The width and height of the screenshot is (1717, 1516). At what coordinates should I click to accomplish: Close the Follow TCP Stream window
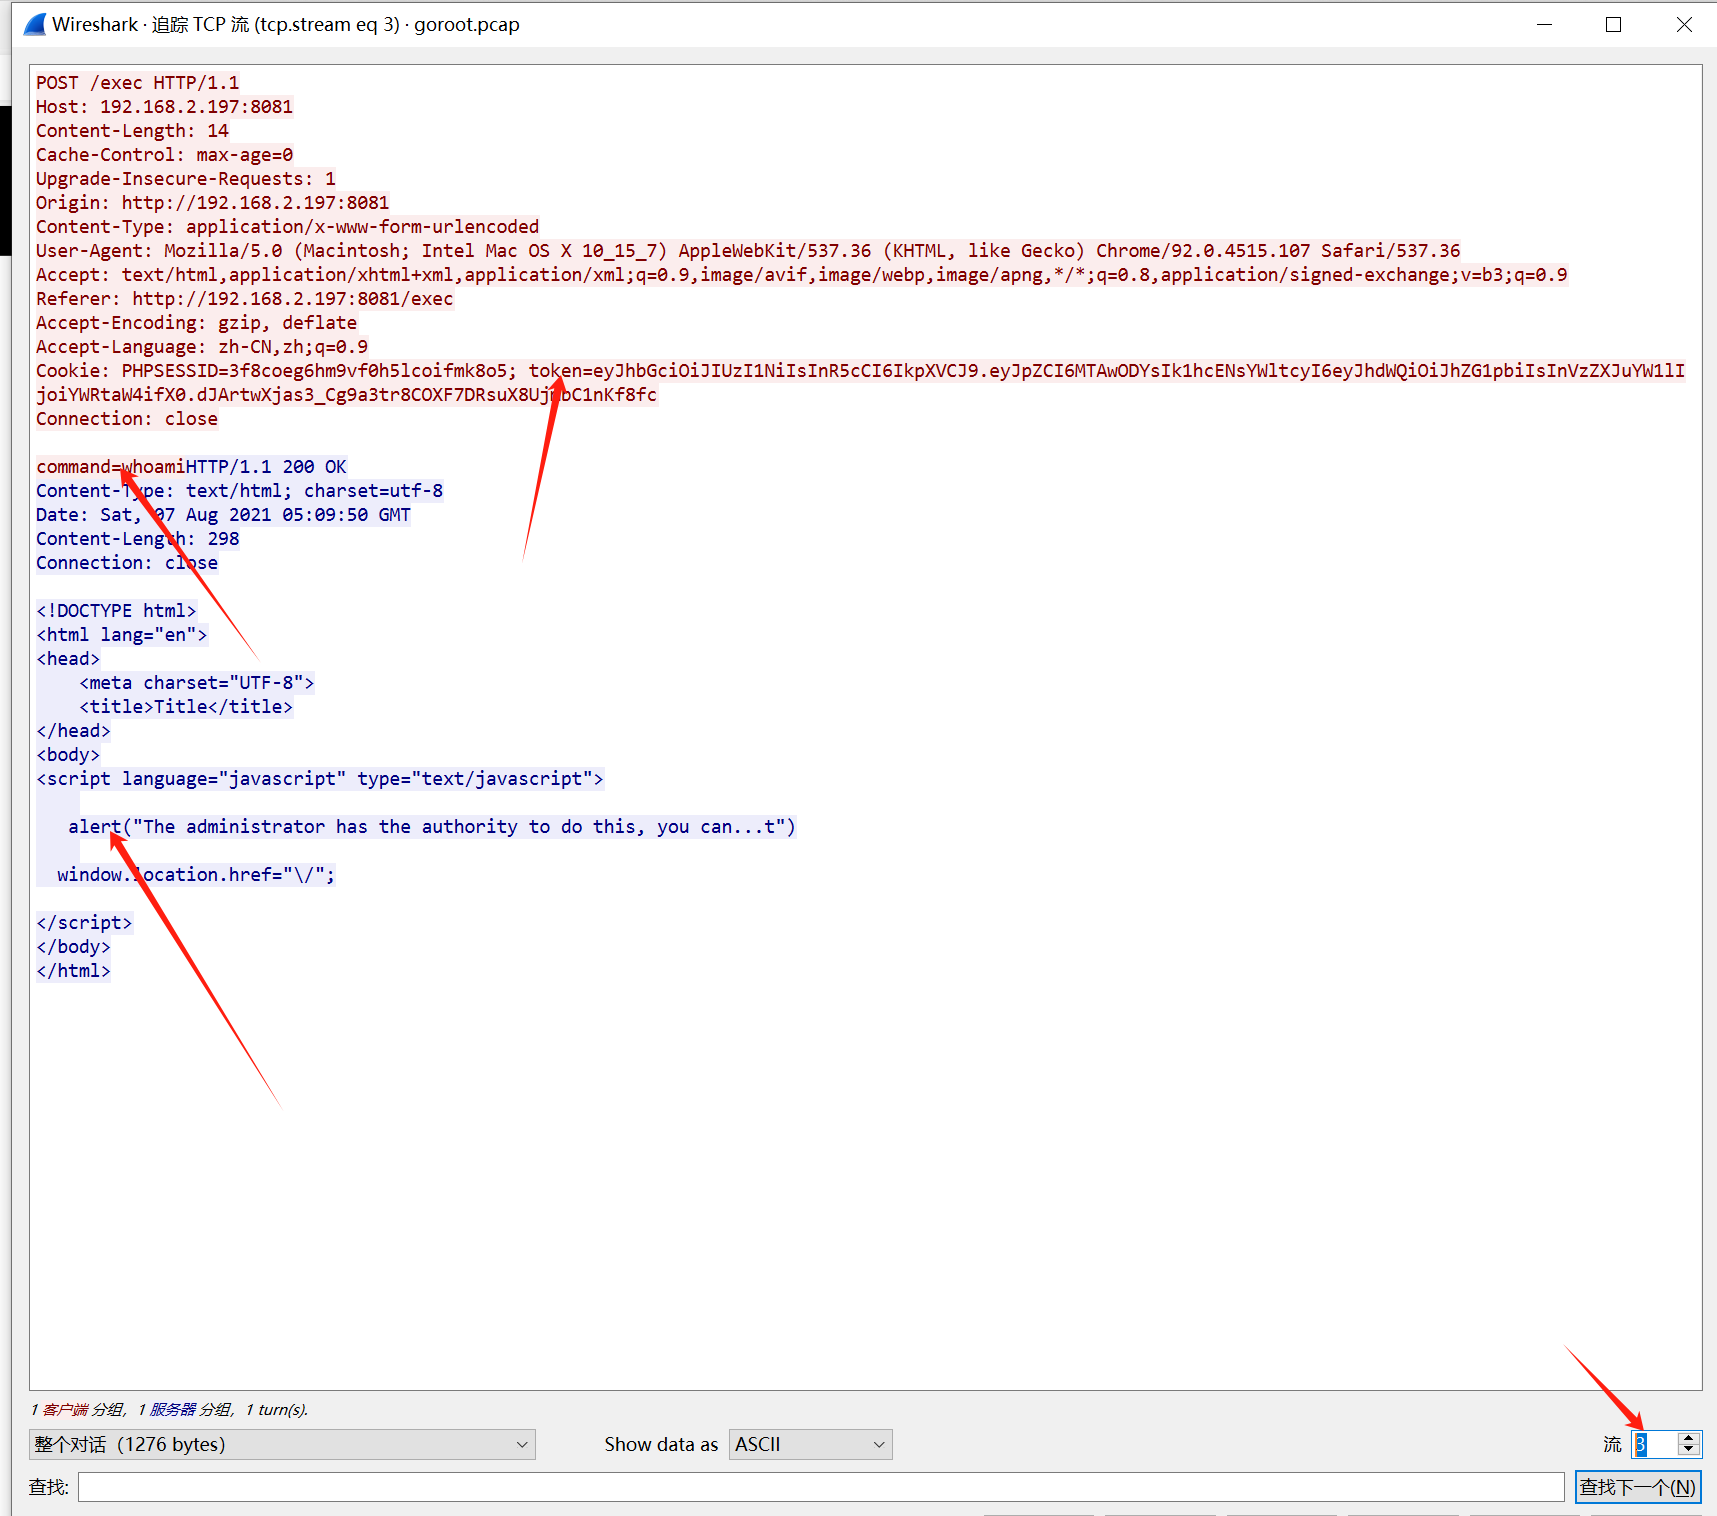[1684, 24]
